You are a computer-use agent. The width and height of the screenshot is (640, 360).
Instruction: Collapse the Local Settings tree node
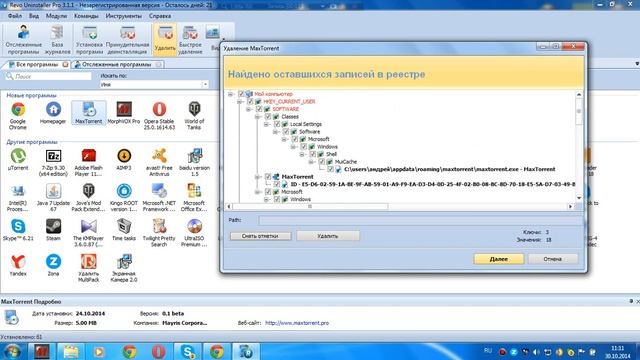pyautogui.click(x=267, y=124)
